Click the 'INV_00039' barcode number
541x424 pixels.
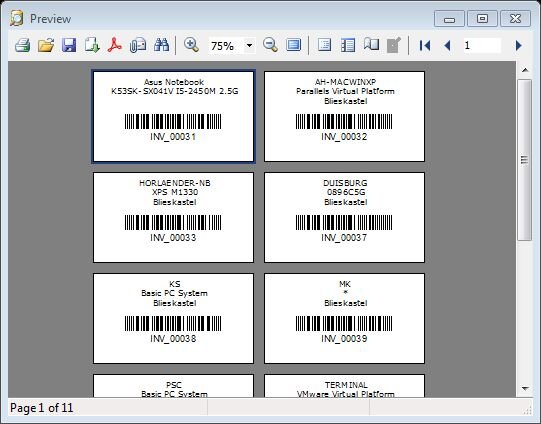pos(344,339)
